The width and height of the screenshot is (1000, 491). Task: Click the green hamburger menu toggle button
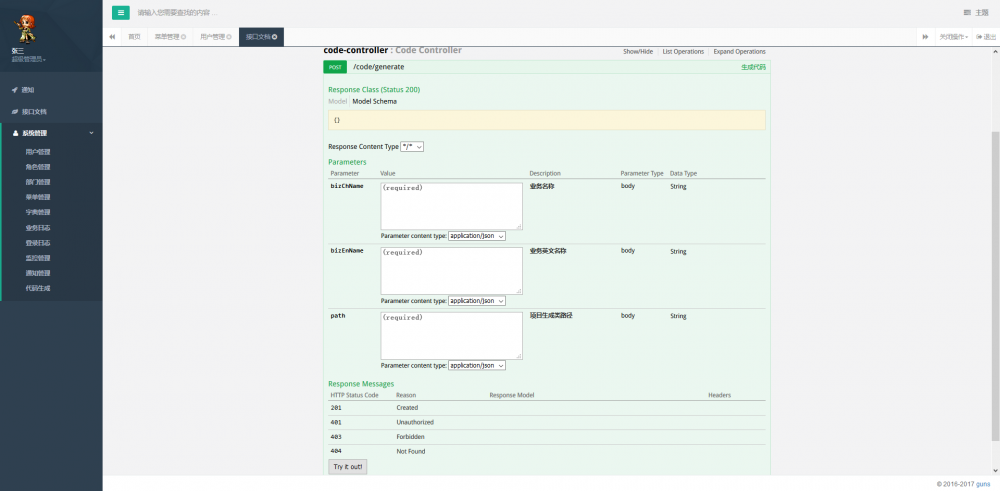(x=120, y=12)
